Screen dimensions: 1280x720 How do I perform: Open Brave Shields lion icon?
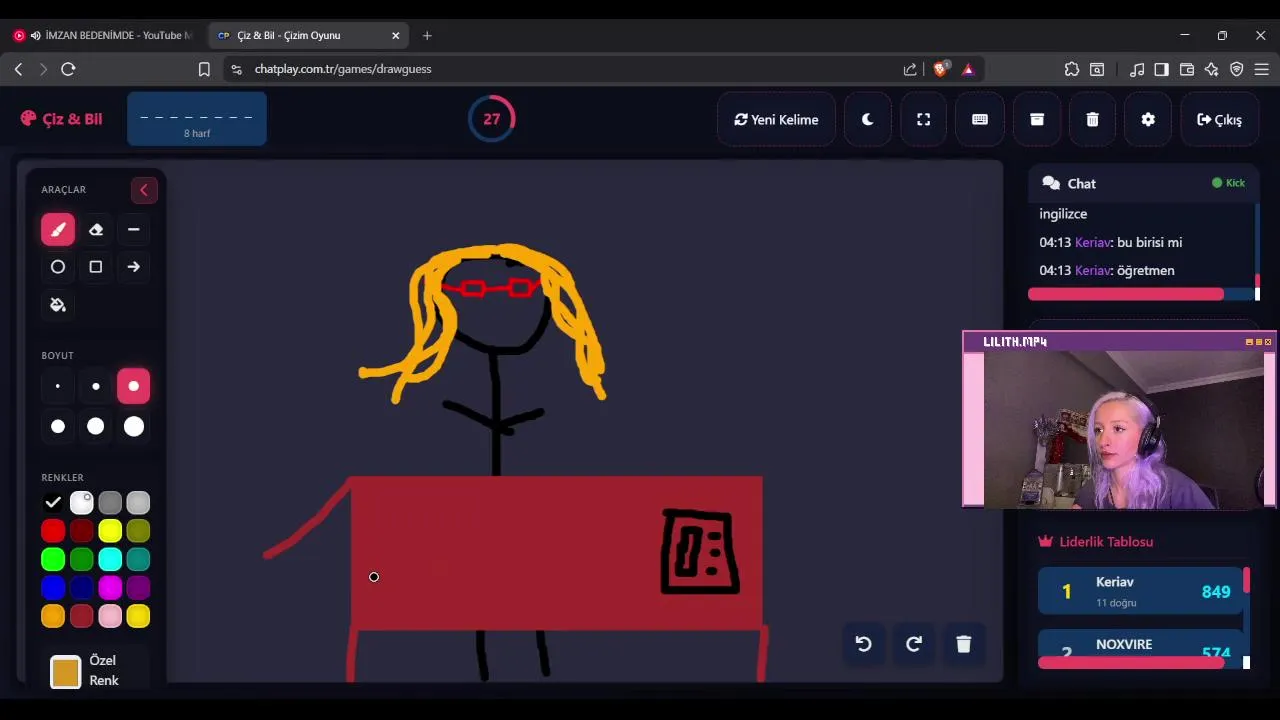coord(940,69)
